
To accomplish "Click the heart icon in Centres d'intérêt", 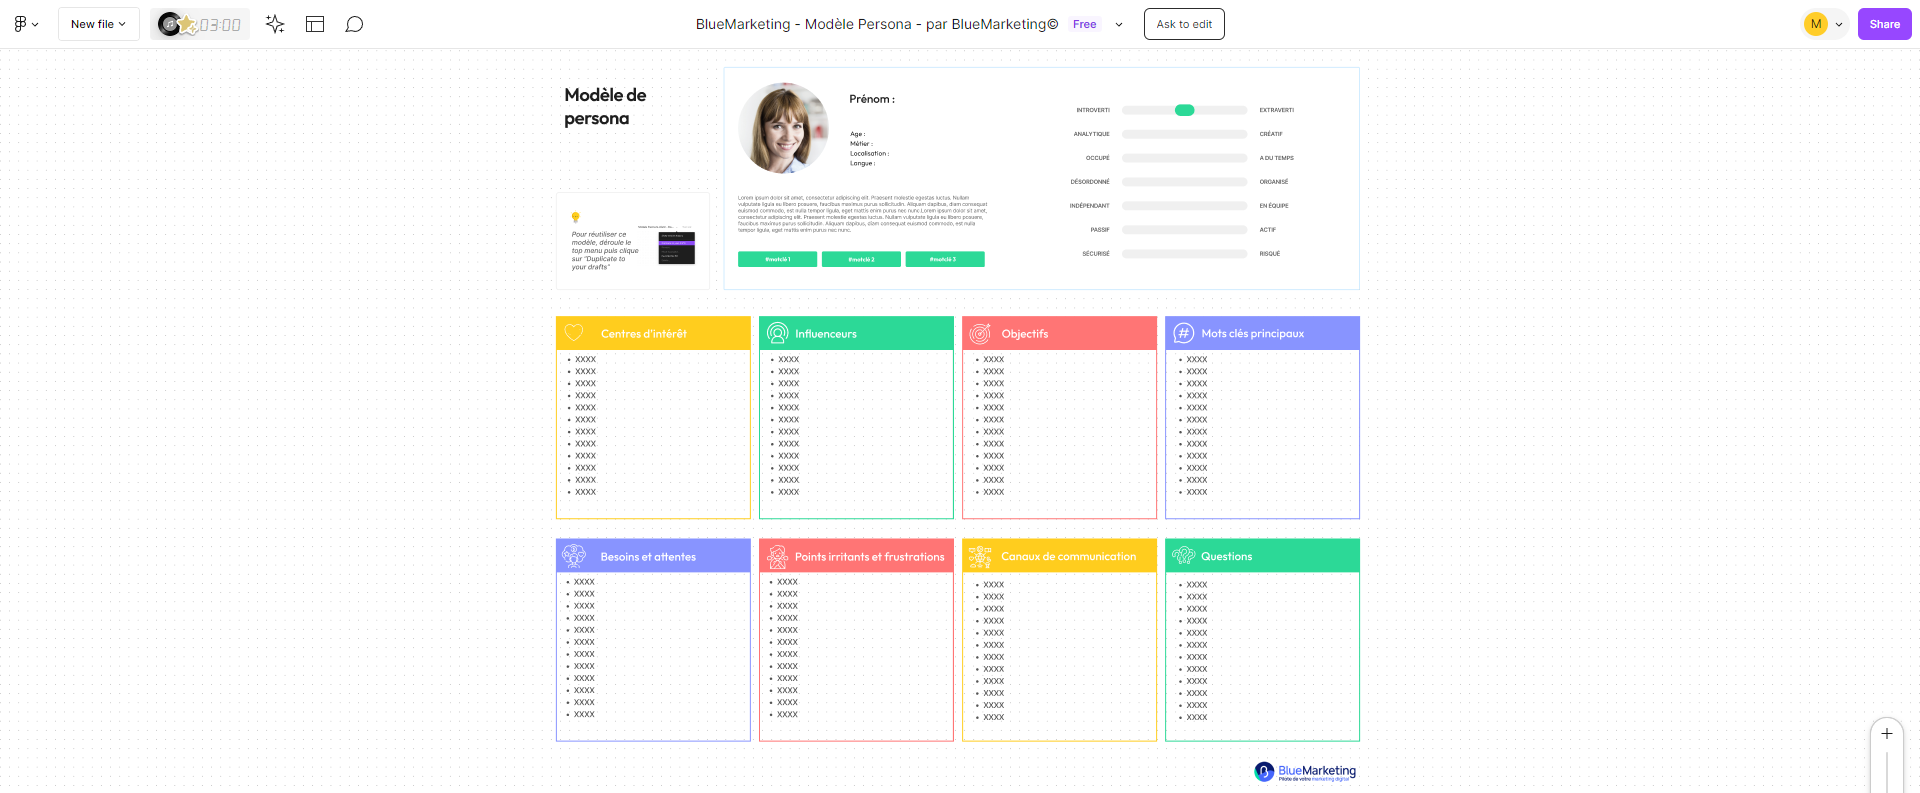I will pos(574,333).
